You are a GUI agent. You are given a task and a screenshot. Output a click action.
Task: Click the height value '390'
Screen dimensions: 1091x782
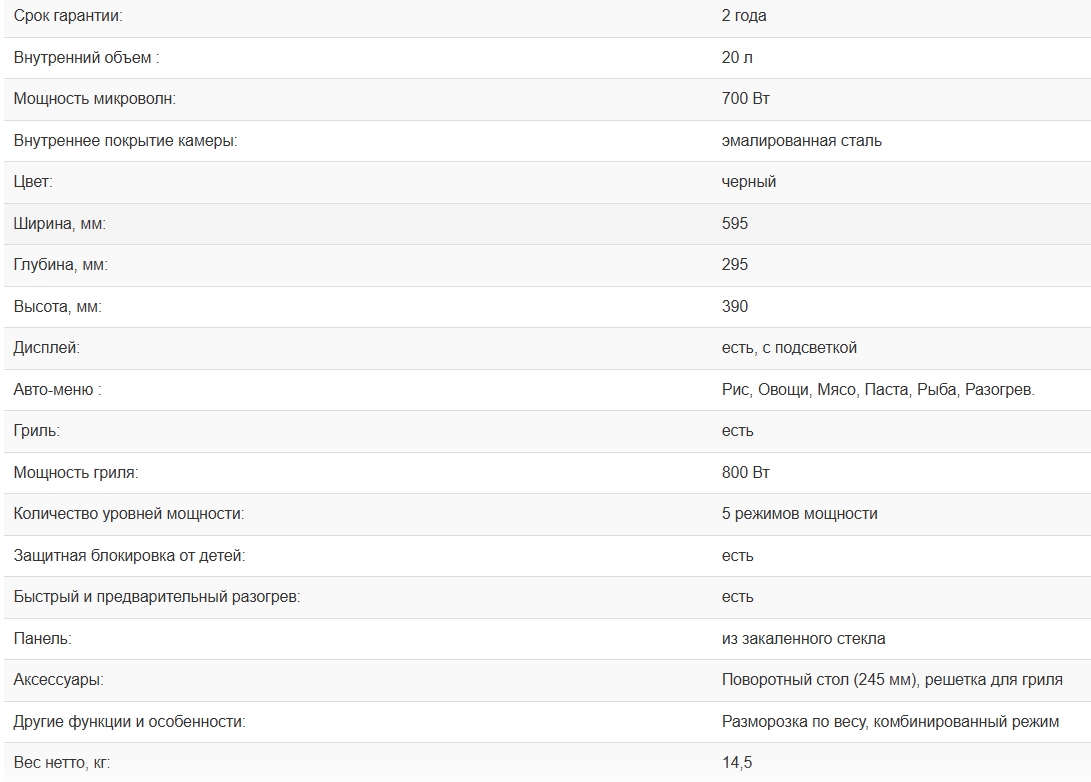735,307
